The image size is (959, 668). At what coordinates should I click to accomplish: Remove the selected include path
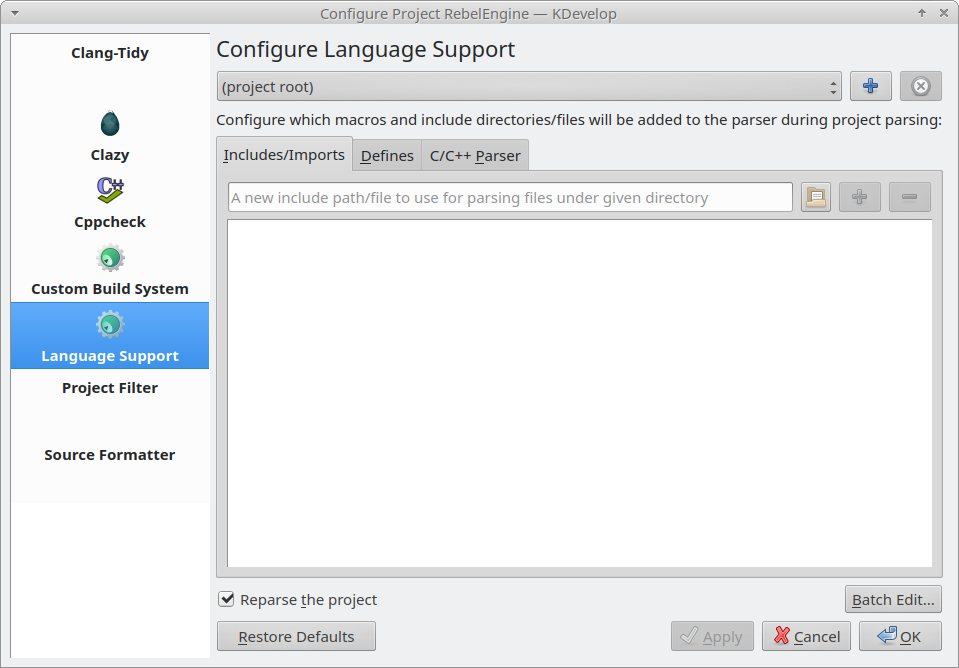pyautogui.click(x=909, y=197)
